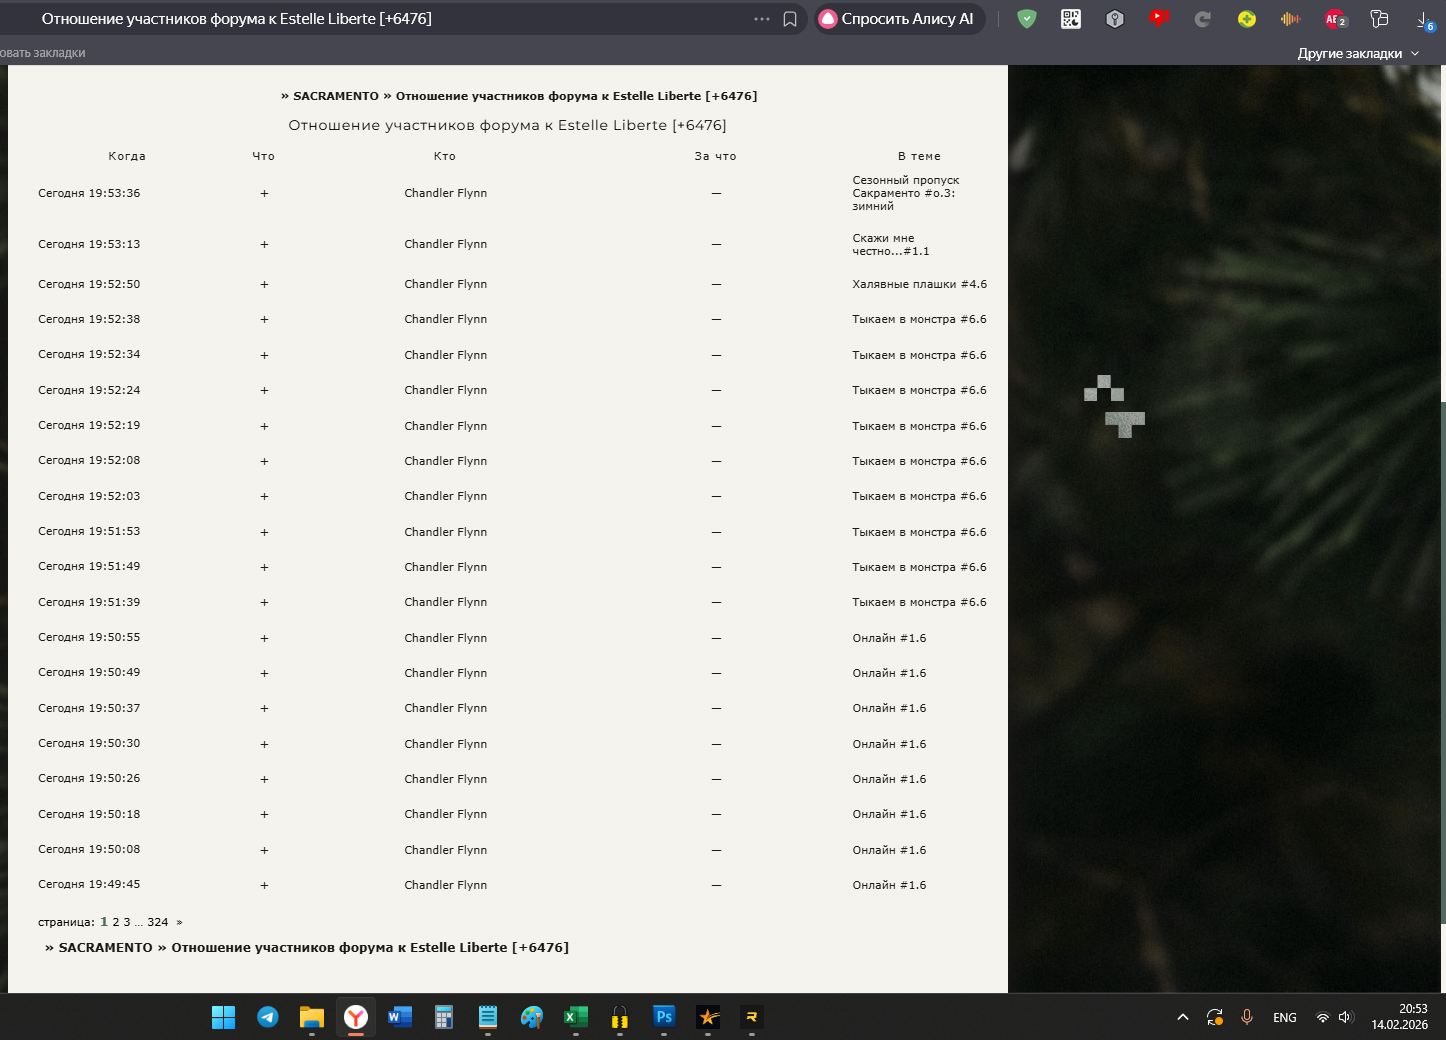Open the QR code extension

pos(1071,19)
